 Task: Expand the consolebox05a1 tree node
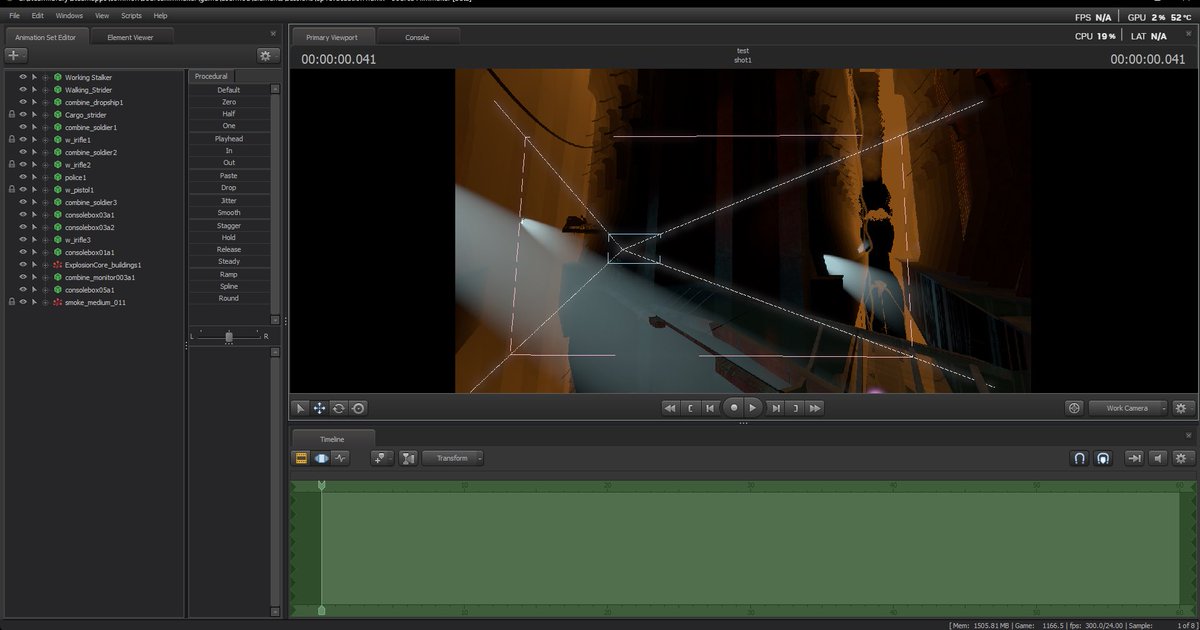(45, 290)
